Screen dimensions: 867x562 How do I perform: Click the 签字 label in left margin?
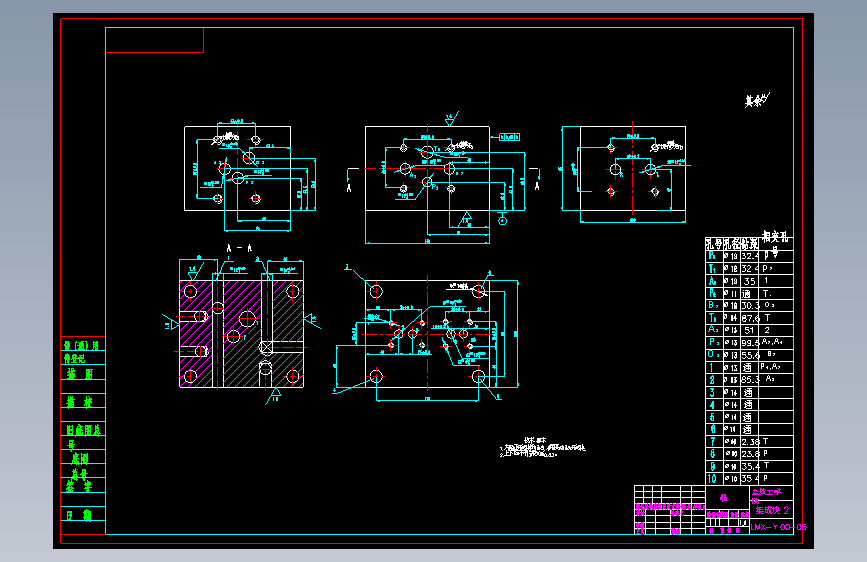(79, 486)
